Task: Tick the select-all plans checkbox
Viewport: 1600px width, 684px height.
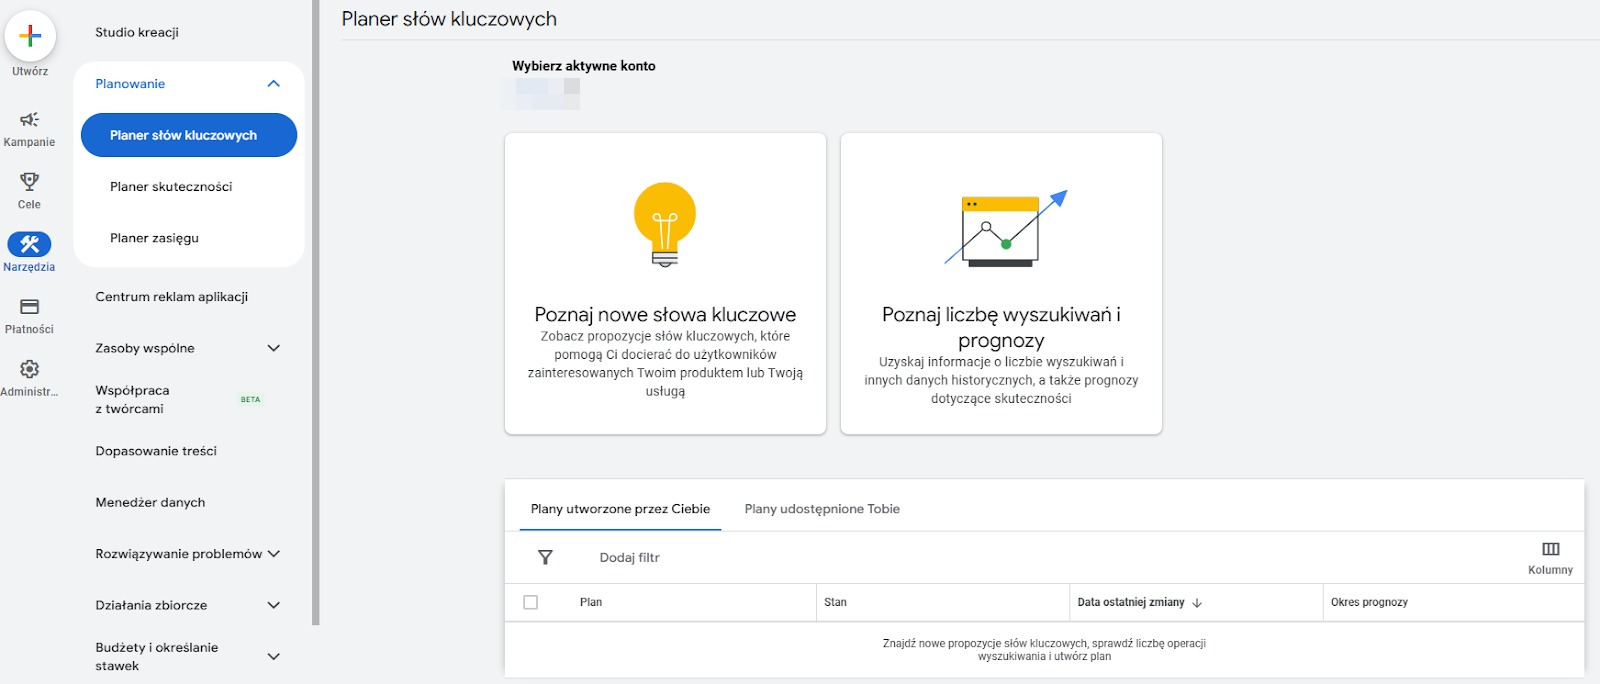Action: pos(531,602)
